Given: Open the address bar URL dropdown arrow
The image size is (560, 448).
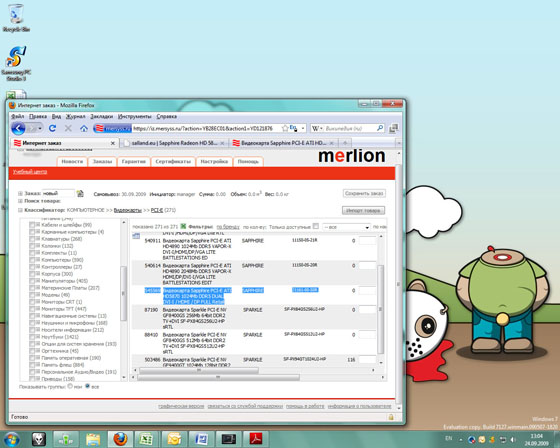Looking at the screenshot, I should click(x=303, y=128).
